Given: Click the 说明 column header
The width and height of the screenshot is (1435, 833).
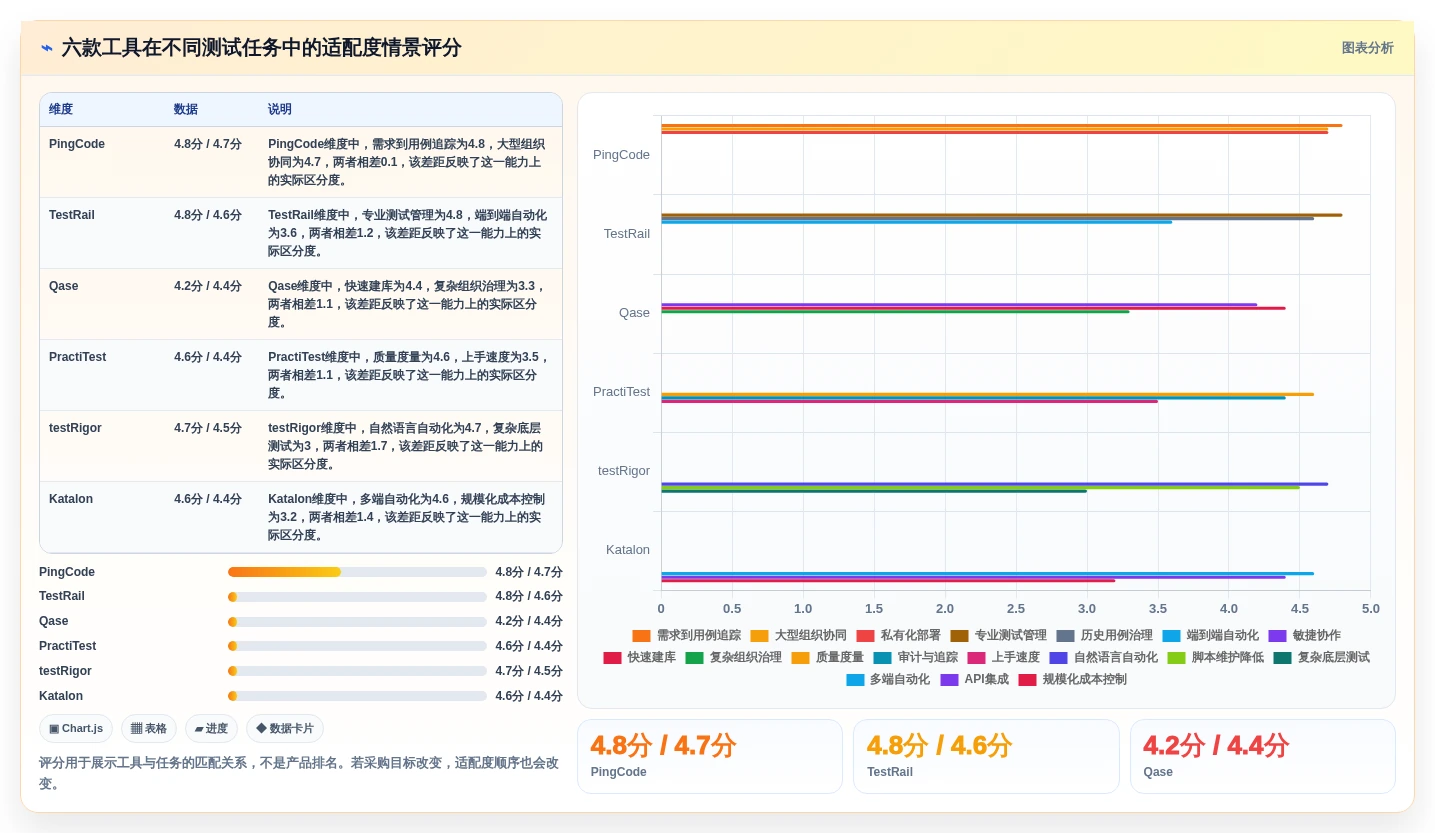Looking at the screenshot, I should [x=280, y=109].
